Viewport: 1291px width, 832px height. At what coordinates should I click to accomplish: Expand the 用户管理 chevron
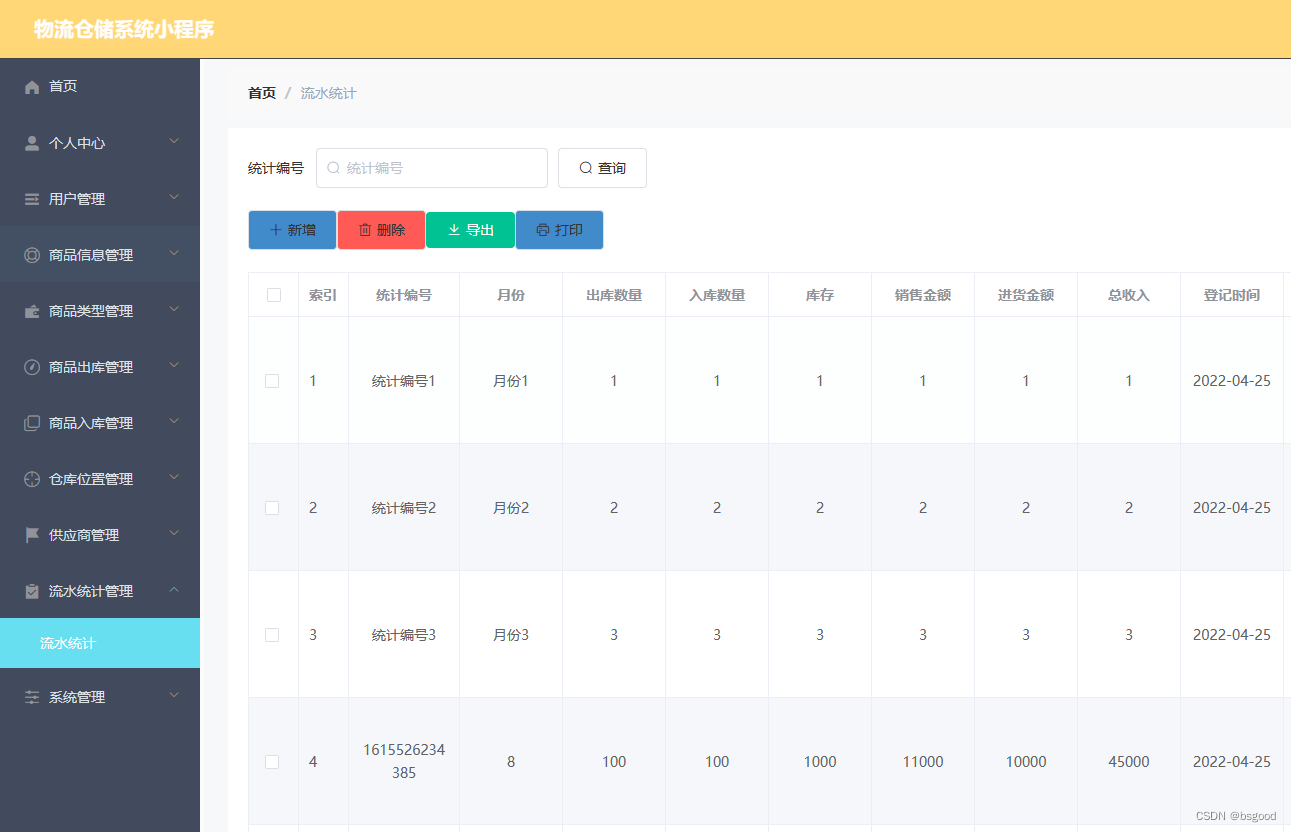pos(174,198)
